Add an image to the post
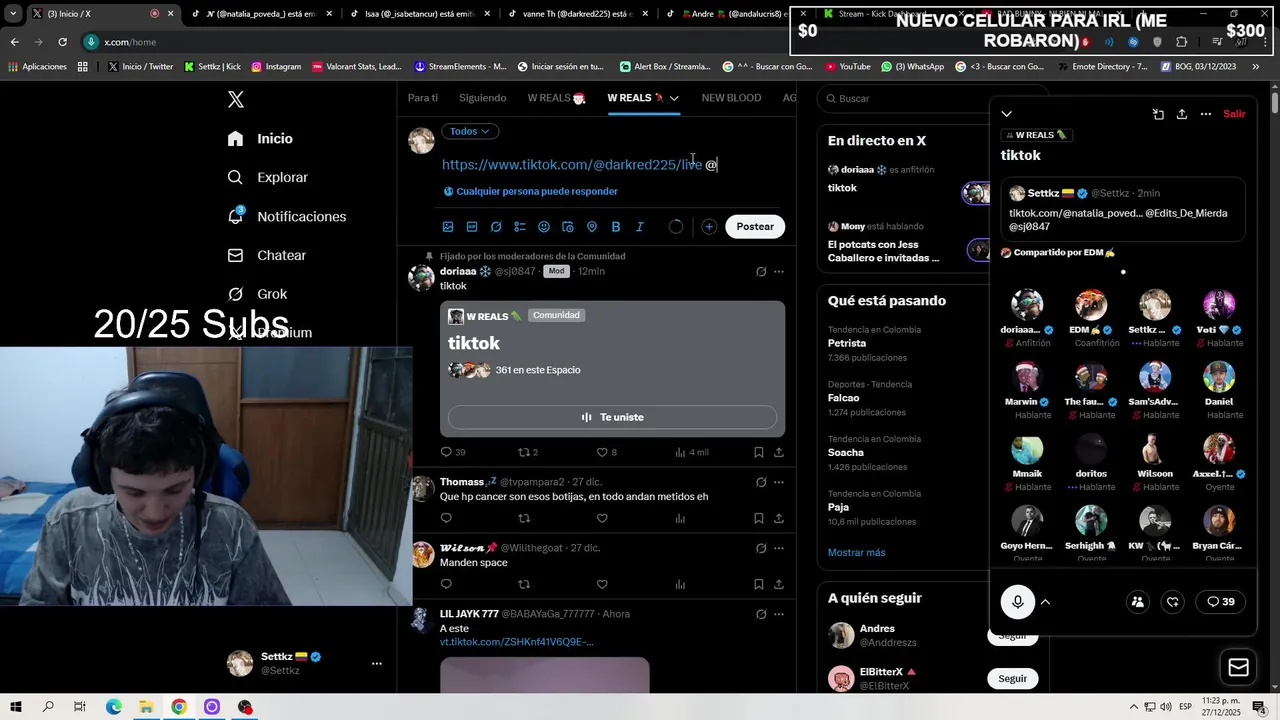Screen dimensions: 1280x720 (x=448, y=227)
